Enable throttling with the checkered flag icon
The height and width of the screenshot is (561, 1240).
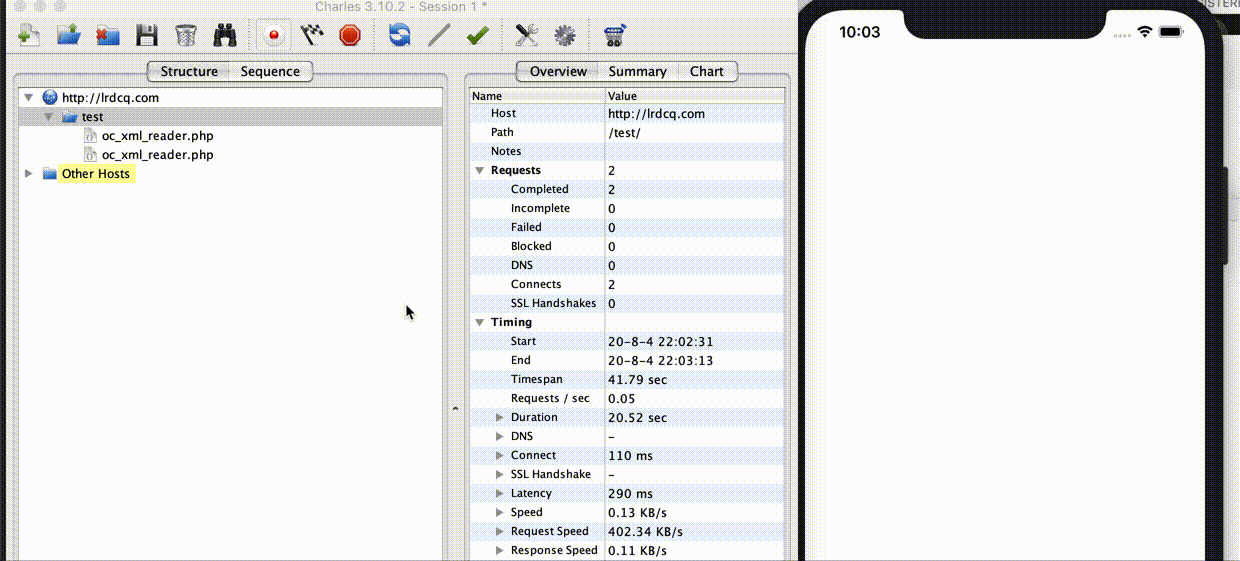coord(312,36)
